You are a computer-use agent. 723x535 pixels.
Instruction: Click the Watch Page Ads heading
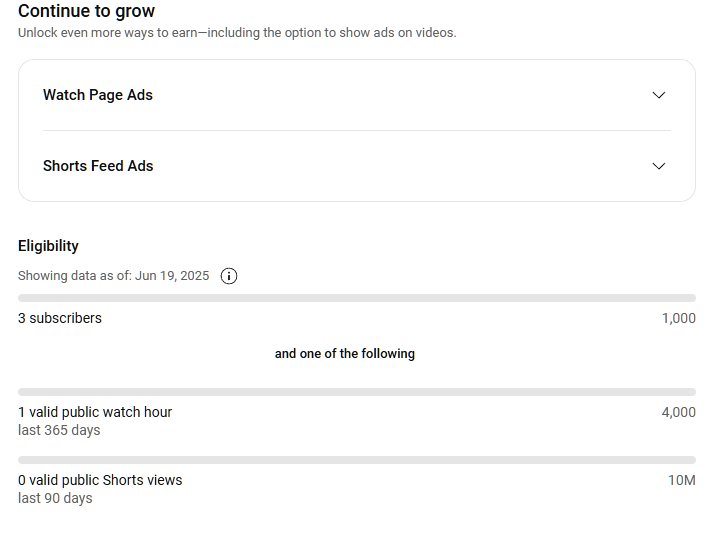(x=98, y=95)
